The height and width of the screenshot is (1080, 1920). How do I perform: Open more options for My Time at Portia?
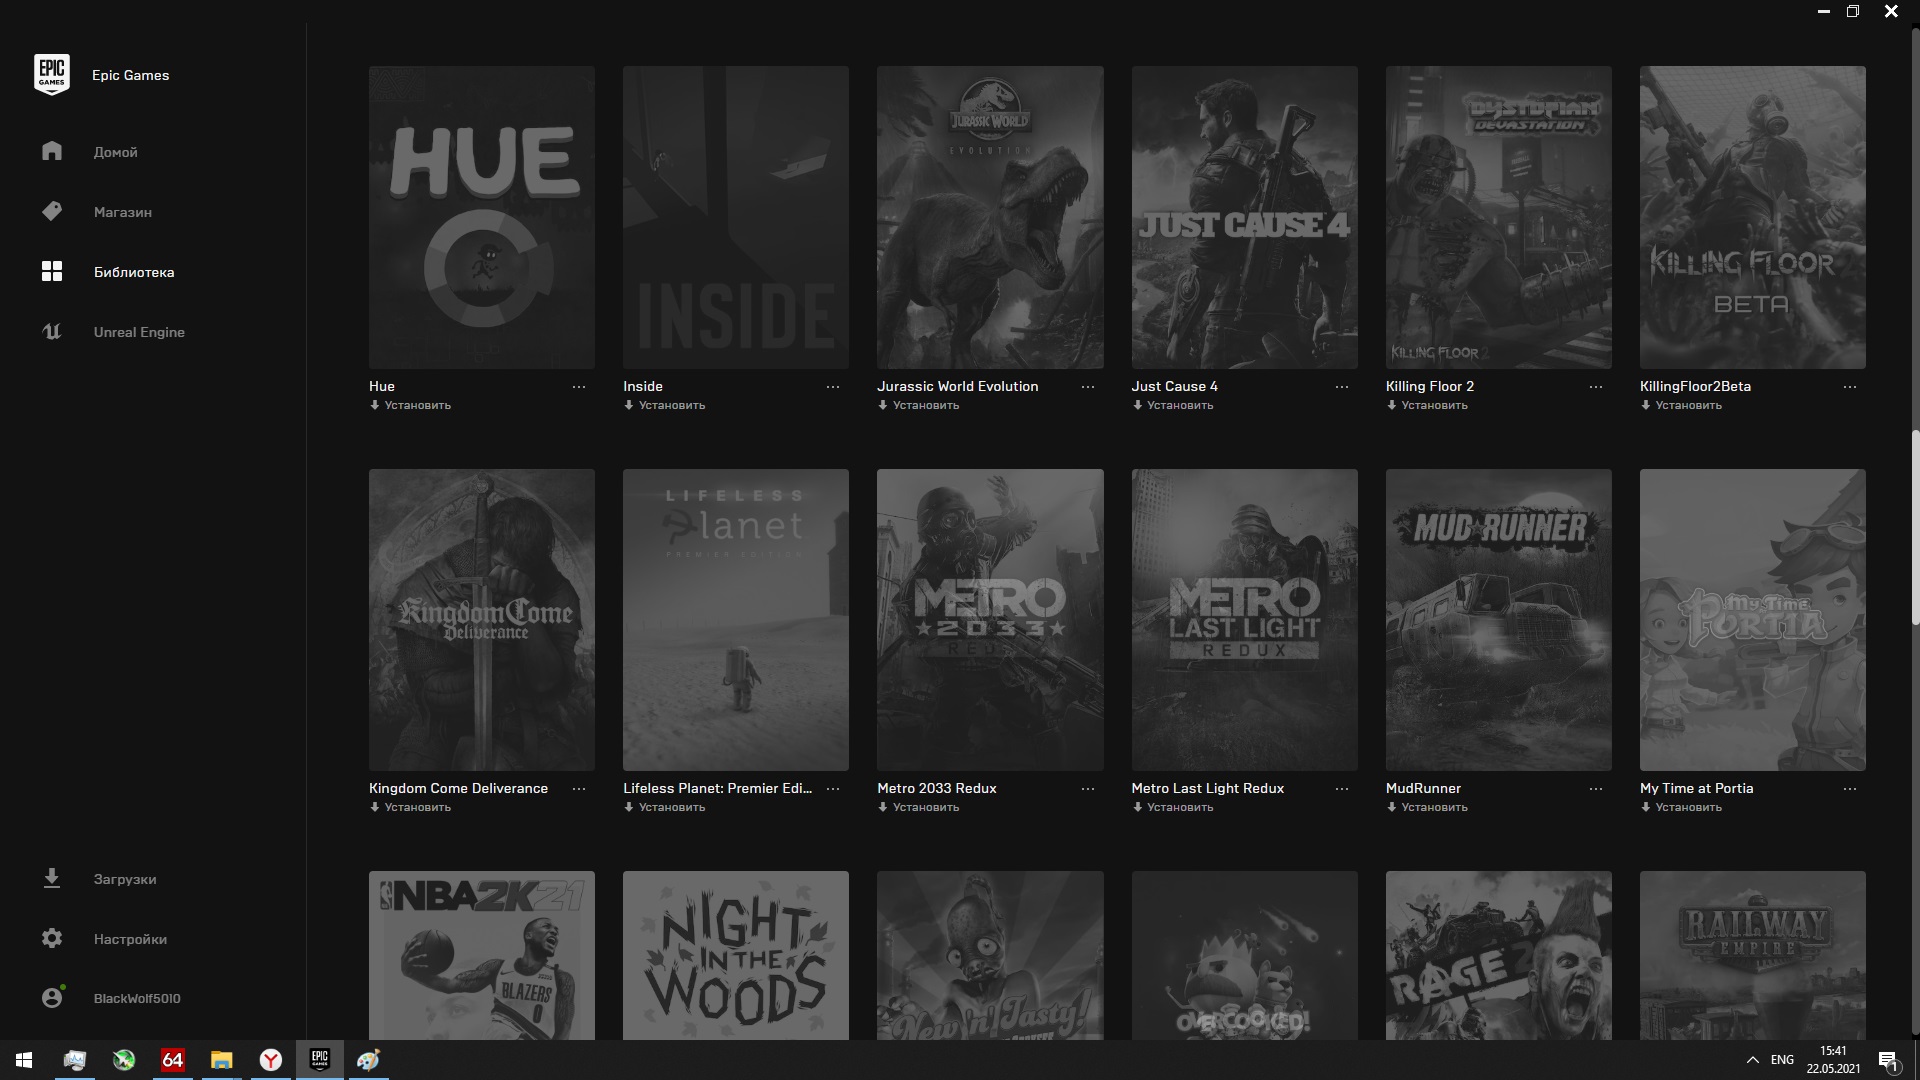[1850, 788]
